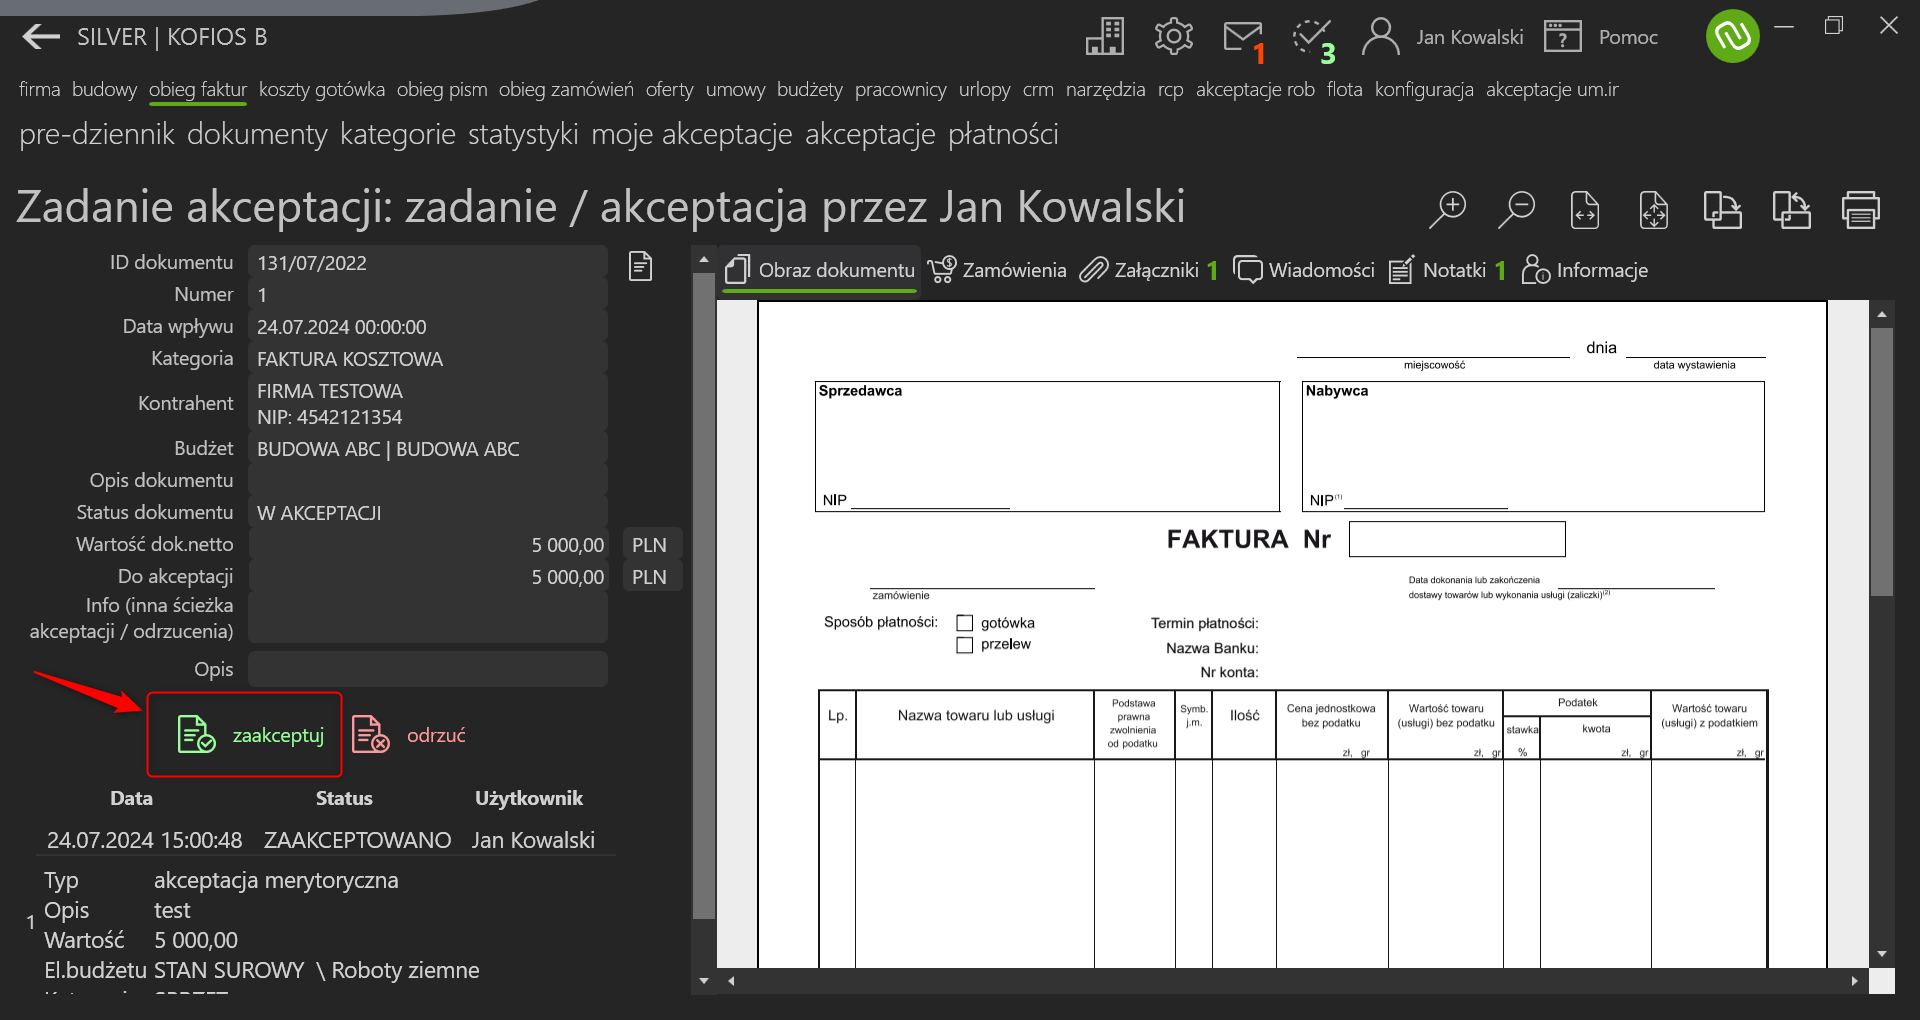Viewport: 1920px width, 1020px height.
Task: Open Pomoc help window
Action: click(1601, 37)
